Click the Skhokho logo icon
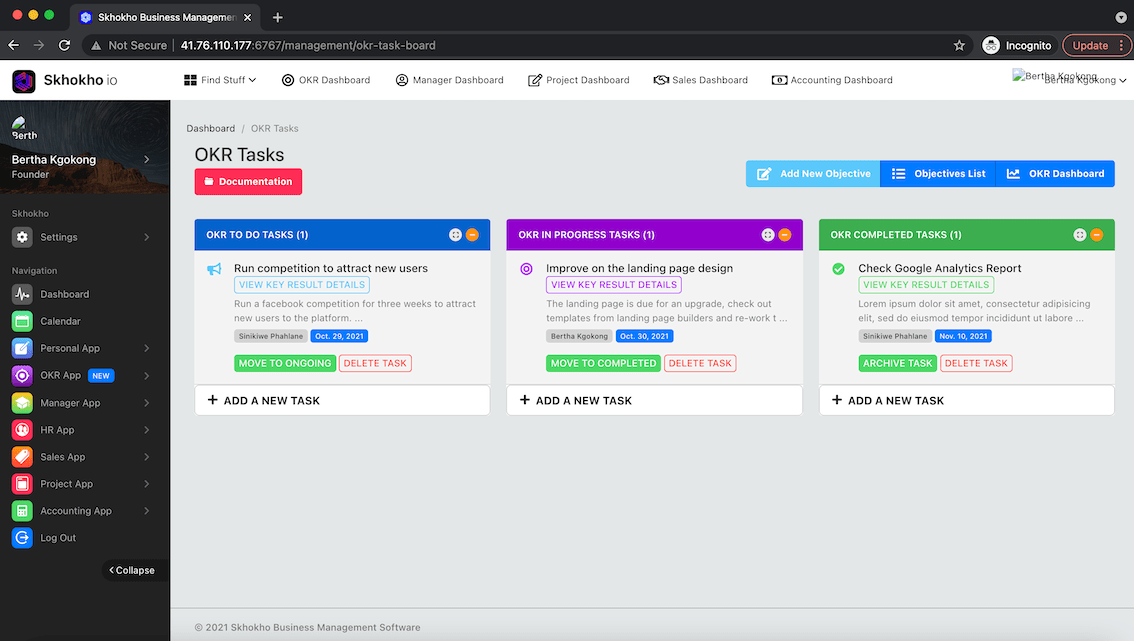The height and width of the screenshot is (641, 1134). coord(24,80)
